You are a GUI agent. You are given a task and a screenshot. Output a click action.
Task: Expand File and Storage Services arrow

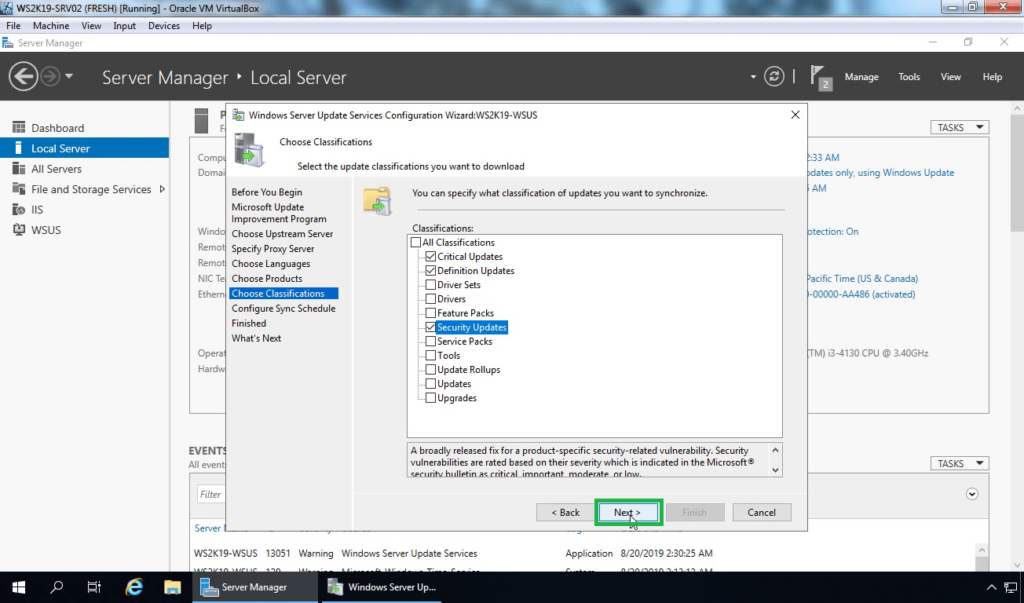click(x=162, y=189)
